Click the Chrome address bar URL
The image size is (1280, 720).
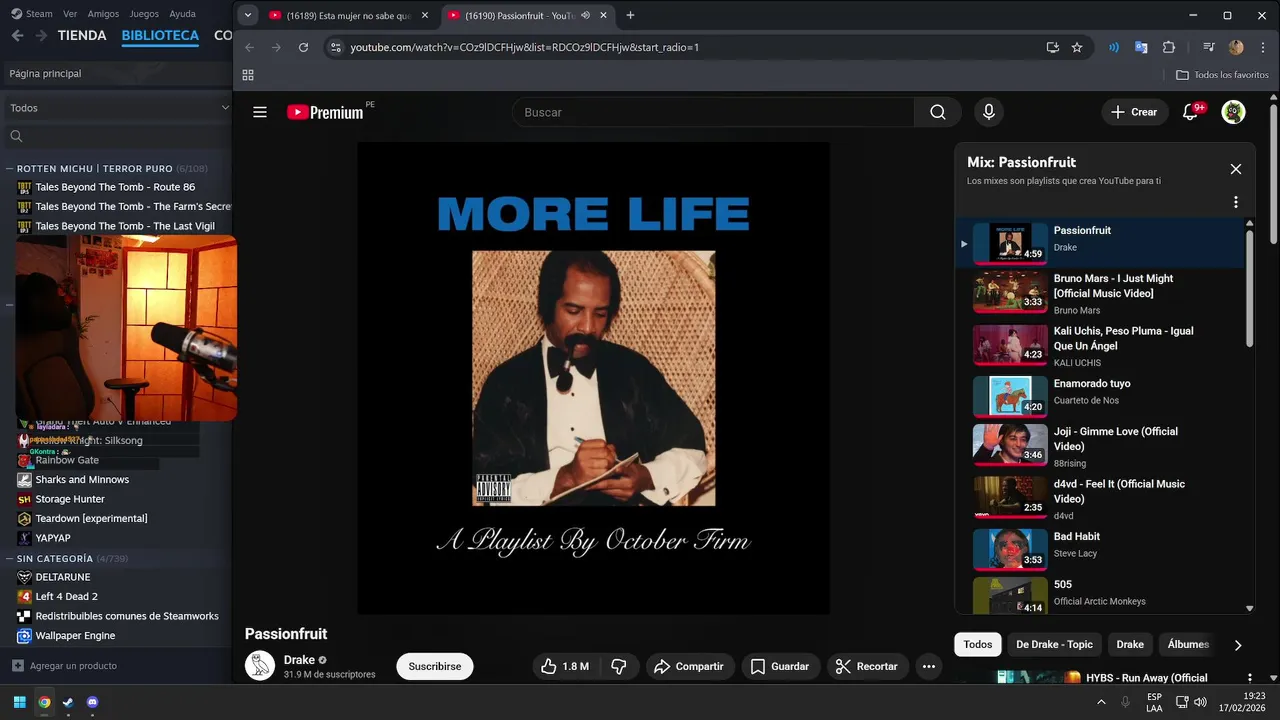tap(524, 47)
